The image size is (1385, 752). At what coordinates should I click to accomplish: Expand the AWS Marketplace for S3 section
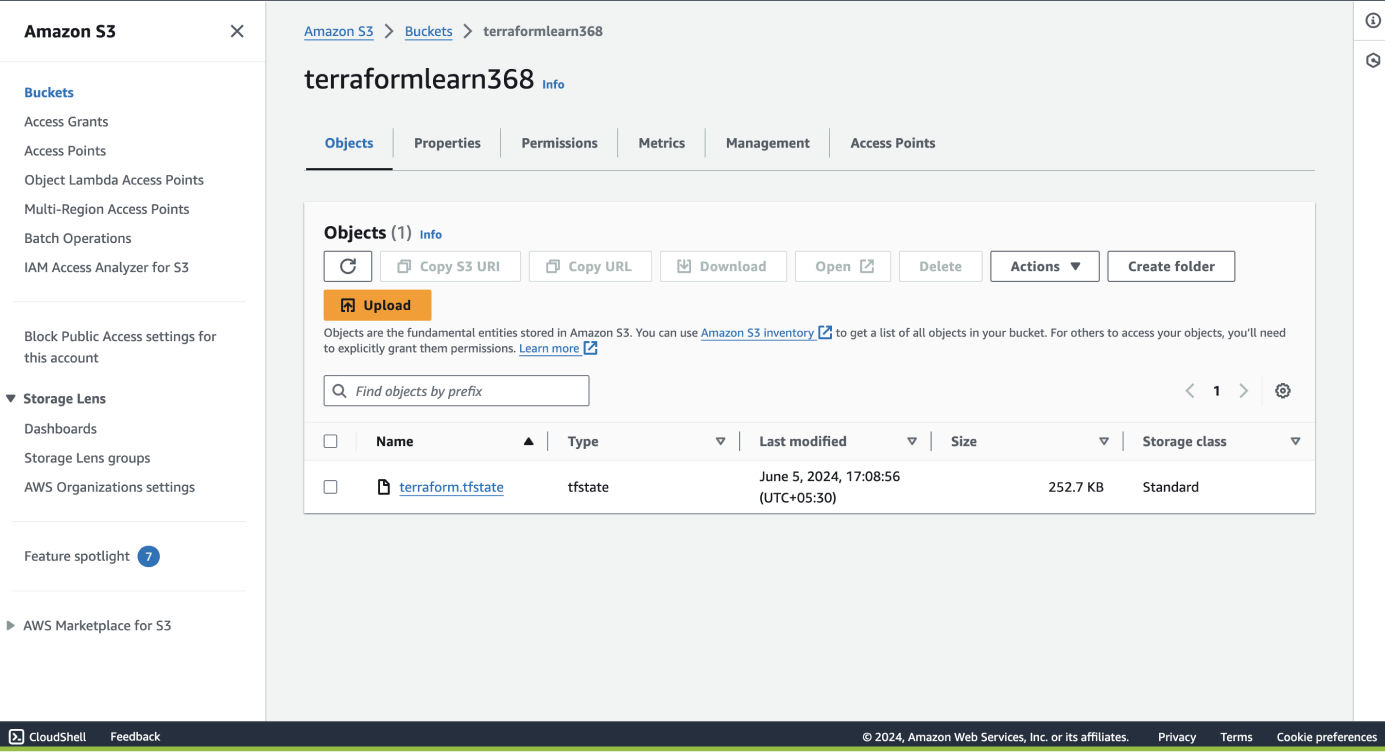[11, 626]
